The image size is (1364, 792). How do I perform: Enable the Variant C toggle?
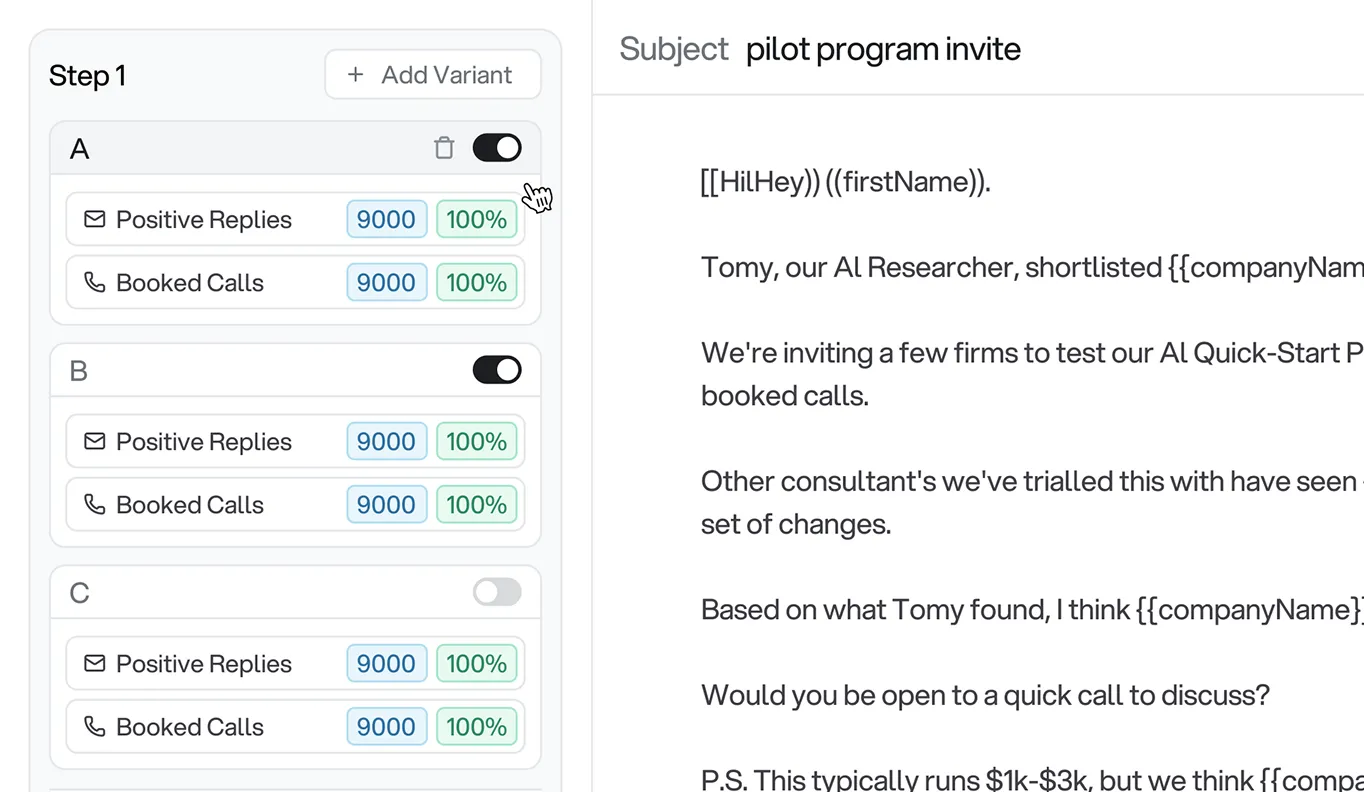[x=497, y=591]
